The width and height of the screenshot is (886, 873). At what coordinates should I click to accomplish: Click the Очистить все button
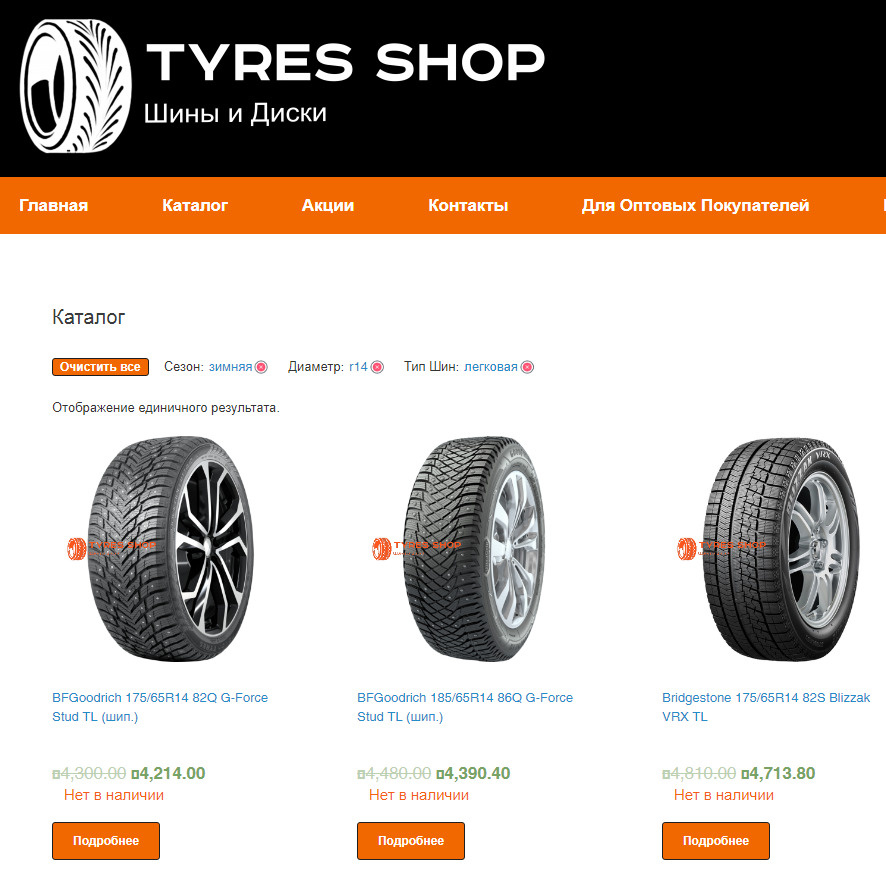tap(101, 367)
